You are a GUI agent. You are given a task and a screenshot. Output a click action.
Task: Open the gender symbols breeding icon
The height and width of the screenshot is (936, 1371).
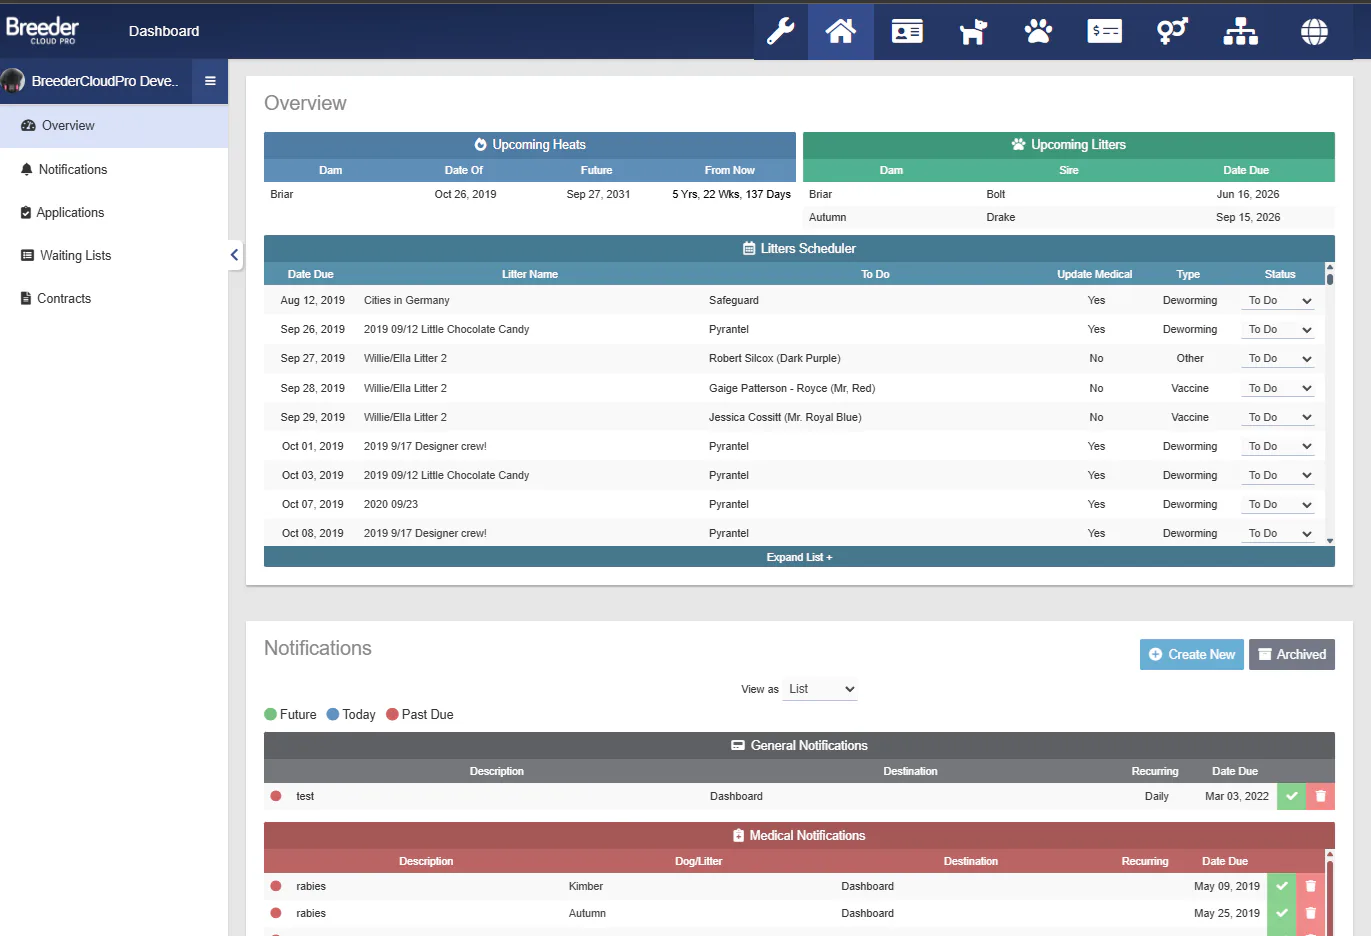coord(1172,31)
